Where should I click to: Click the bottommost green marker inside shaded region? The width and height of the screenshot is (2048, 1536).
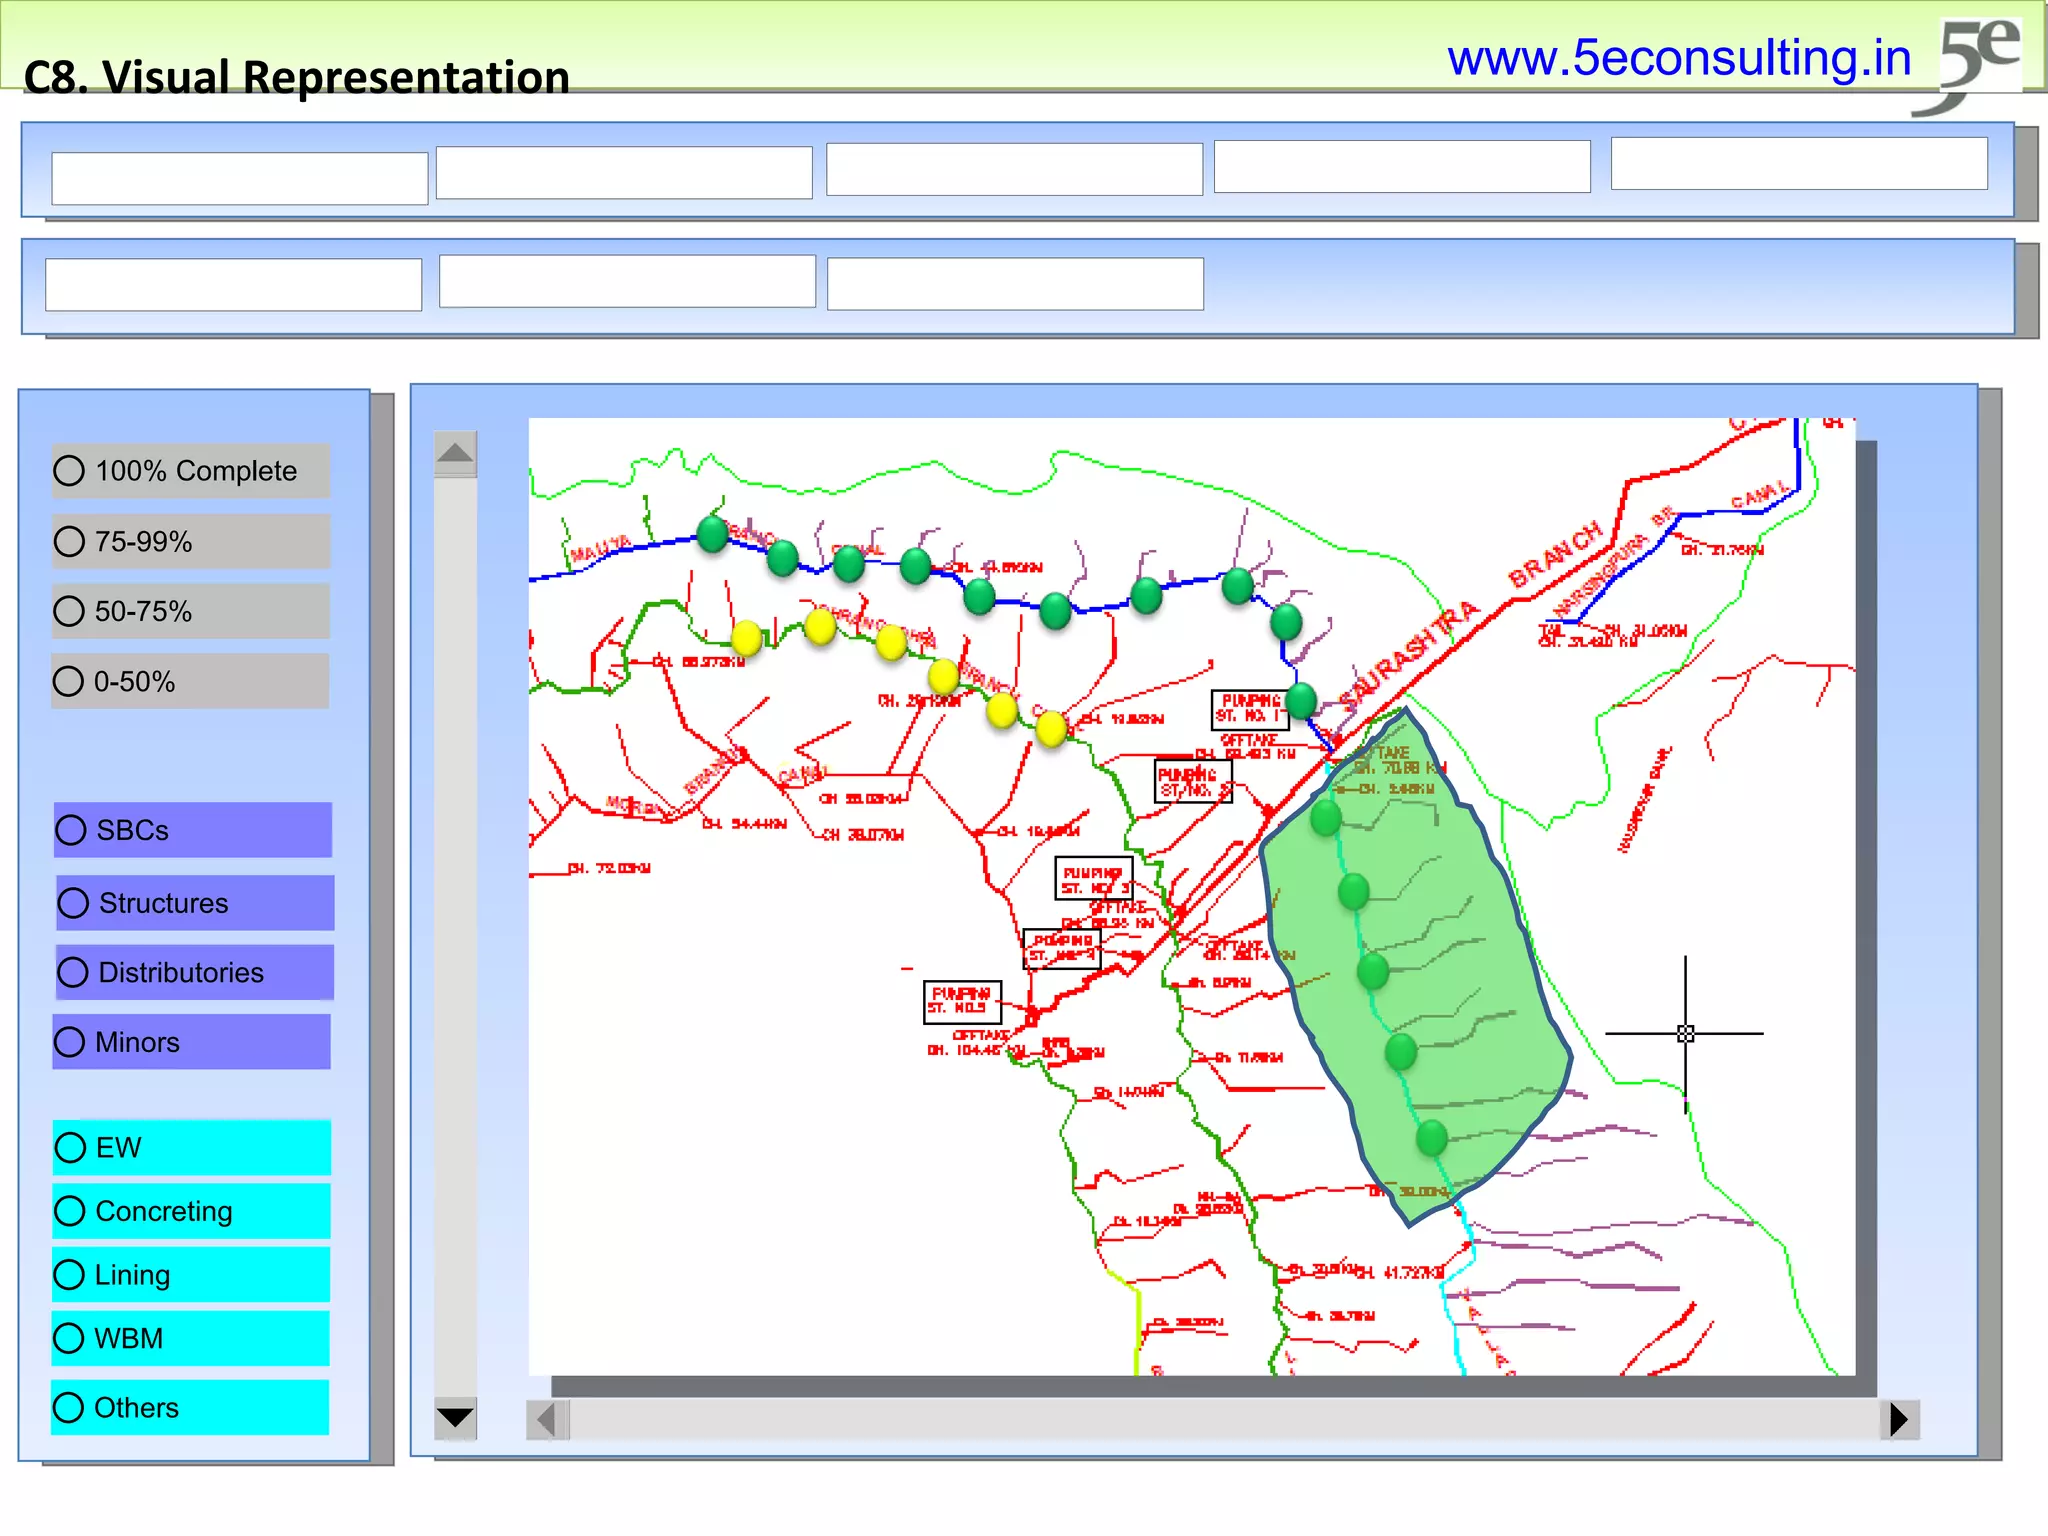point(1432,1137)
